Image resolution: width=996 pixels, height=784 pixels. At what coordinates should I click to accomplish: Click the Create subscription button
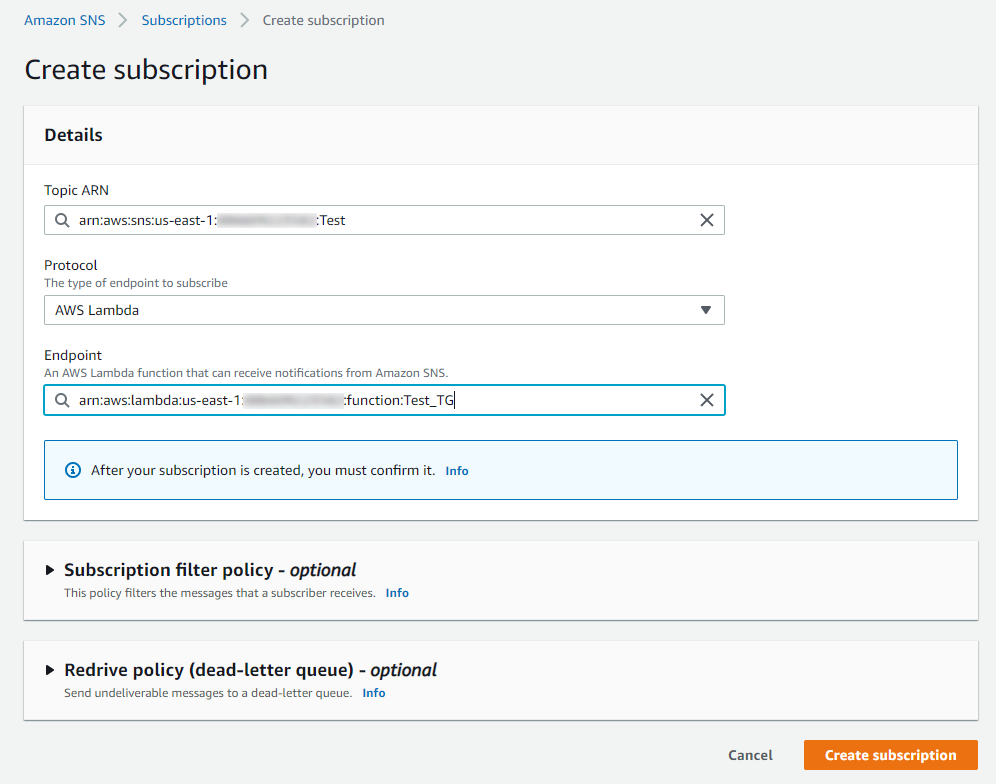point(890,755)
